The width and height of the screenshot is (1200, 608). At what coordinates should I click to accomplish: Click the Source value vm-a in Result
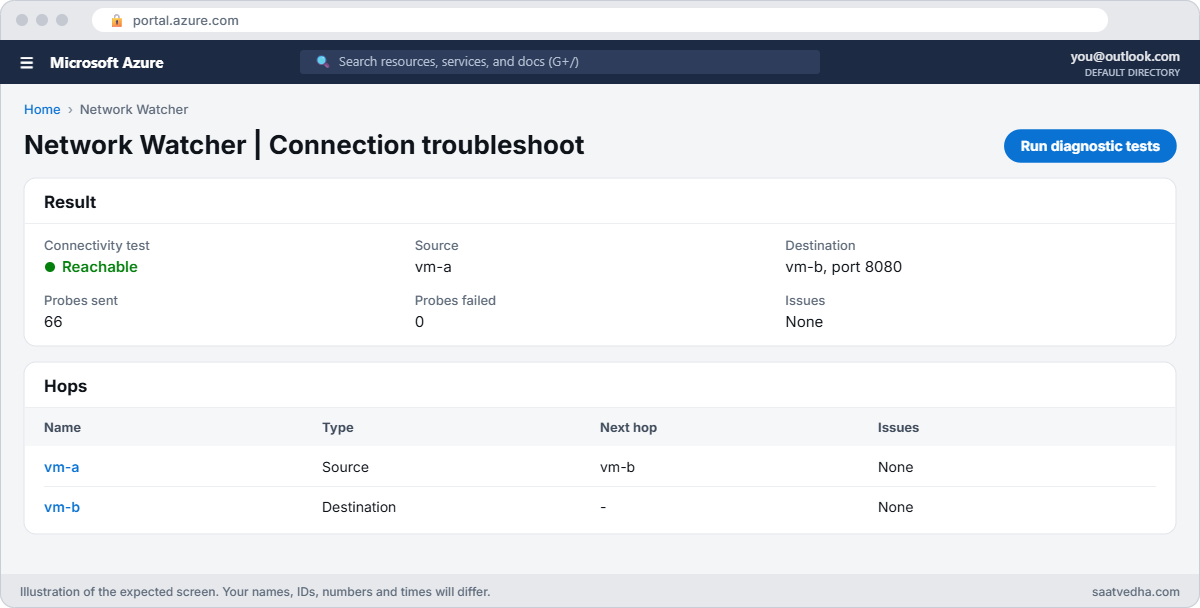[x=433, y=267]
